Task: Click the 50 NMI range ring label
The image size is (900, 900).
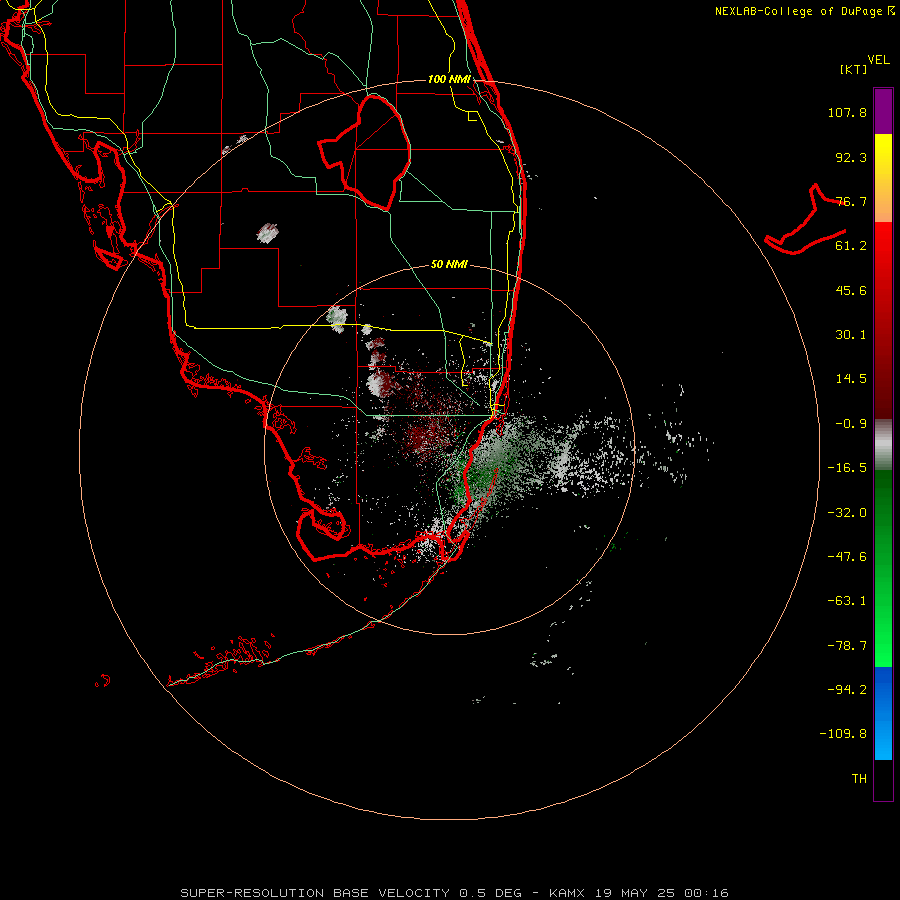Action: 449,264
